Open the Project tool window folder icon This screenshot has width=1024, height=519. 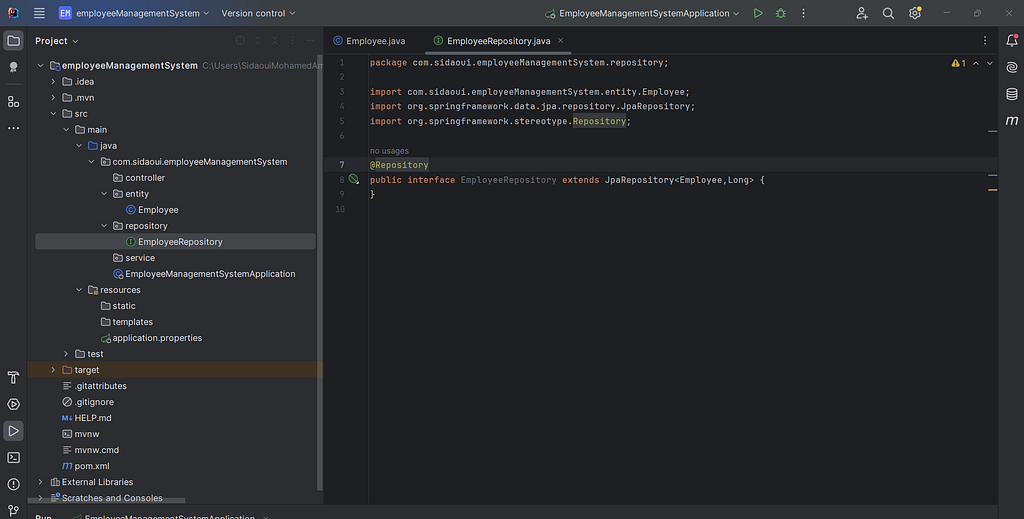(x=13, y=40)
